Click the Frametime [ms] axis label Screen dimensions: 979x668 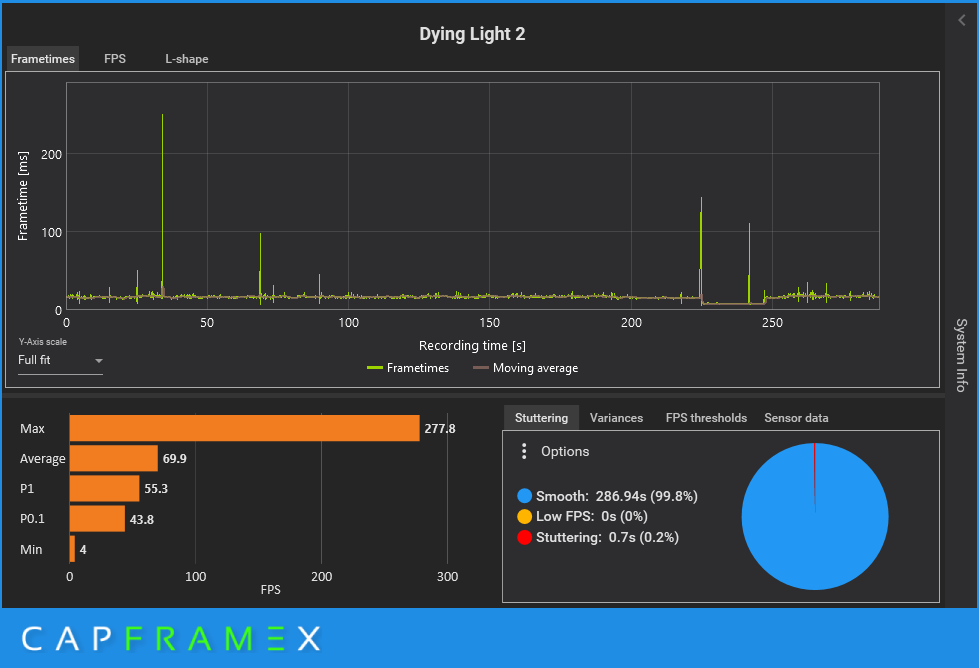point(23,195)
